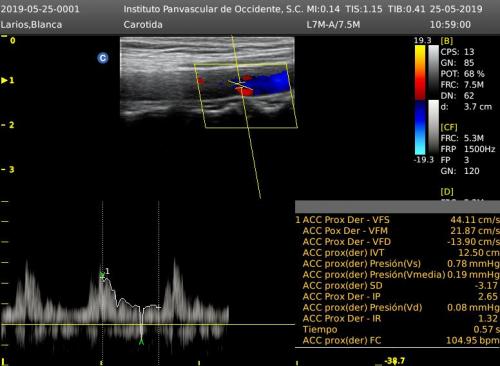
Task: Select the [CF] color flow parameters header
Action: pyautogui.click(x=449, y=127)
